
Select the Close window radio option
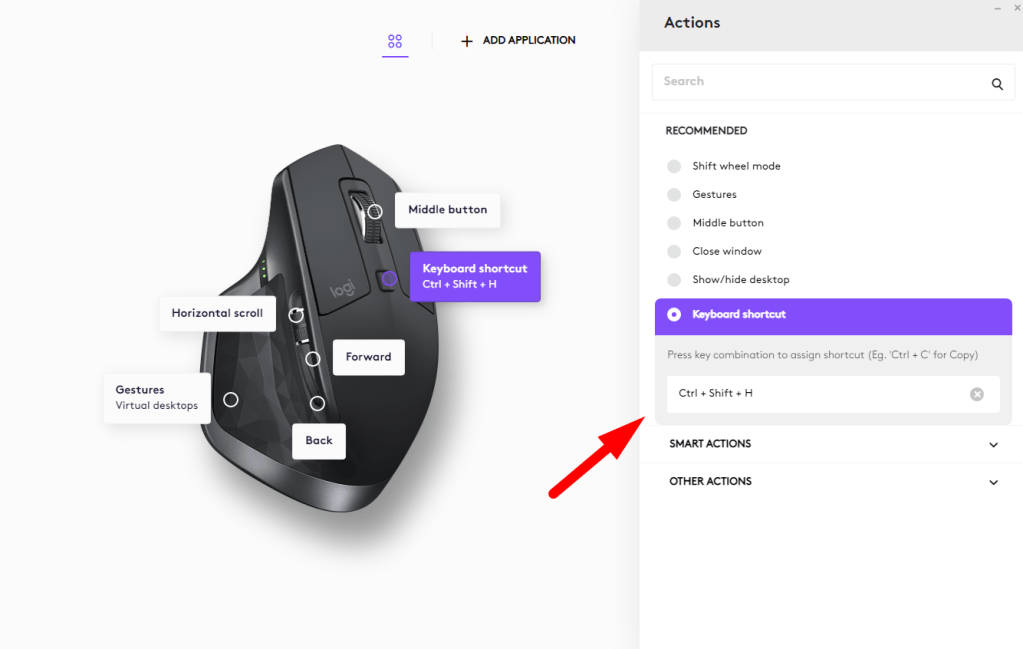(x=674, y=251)
